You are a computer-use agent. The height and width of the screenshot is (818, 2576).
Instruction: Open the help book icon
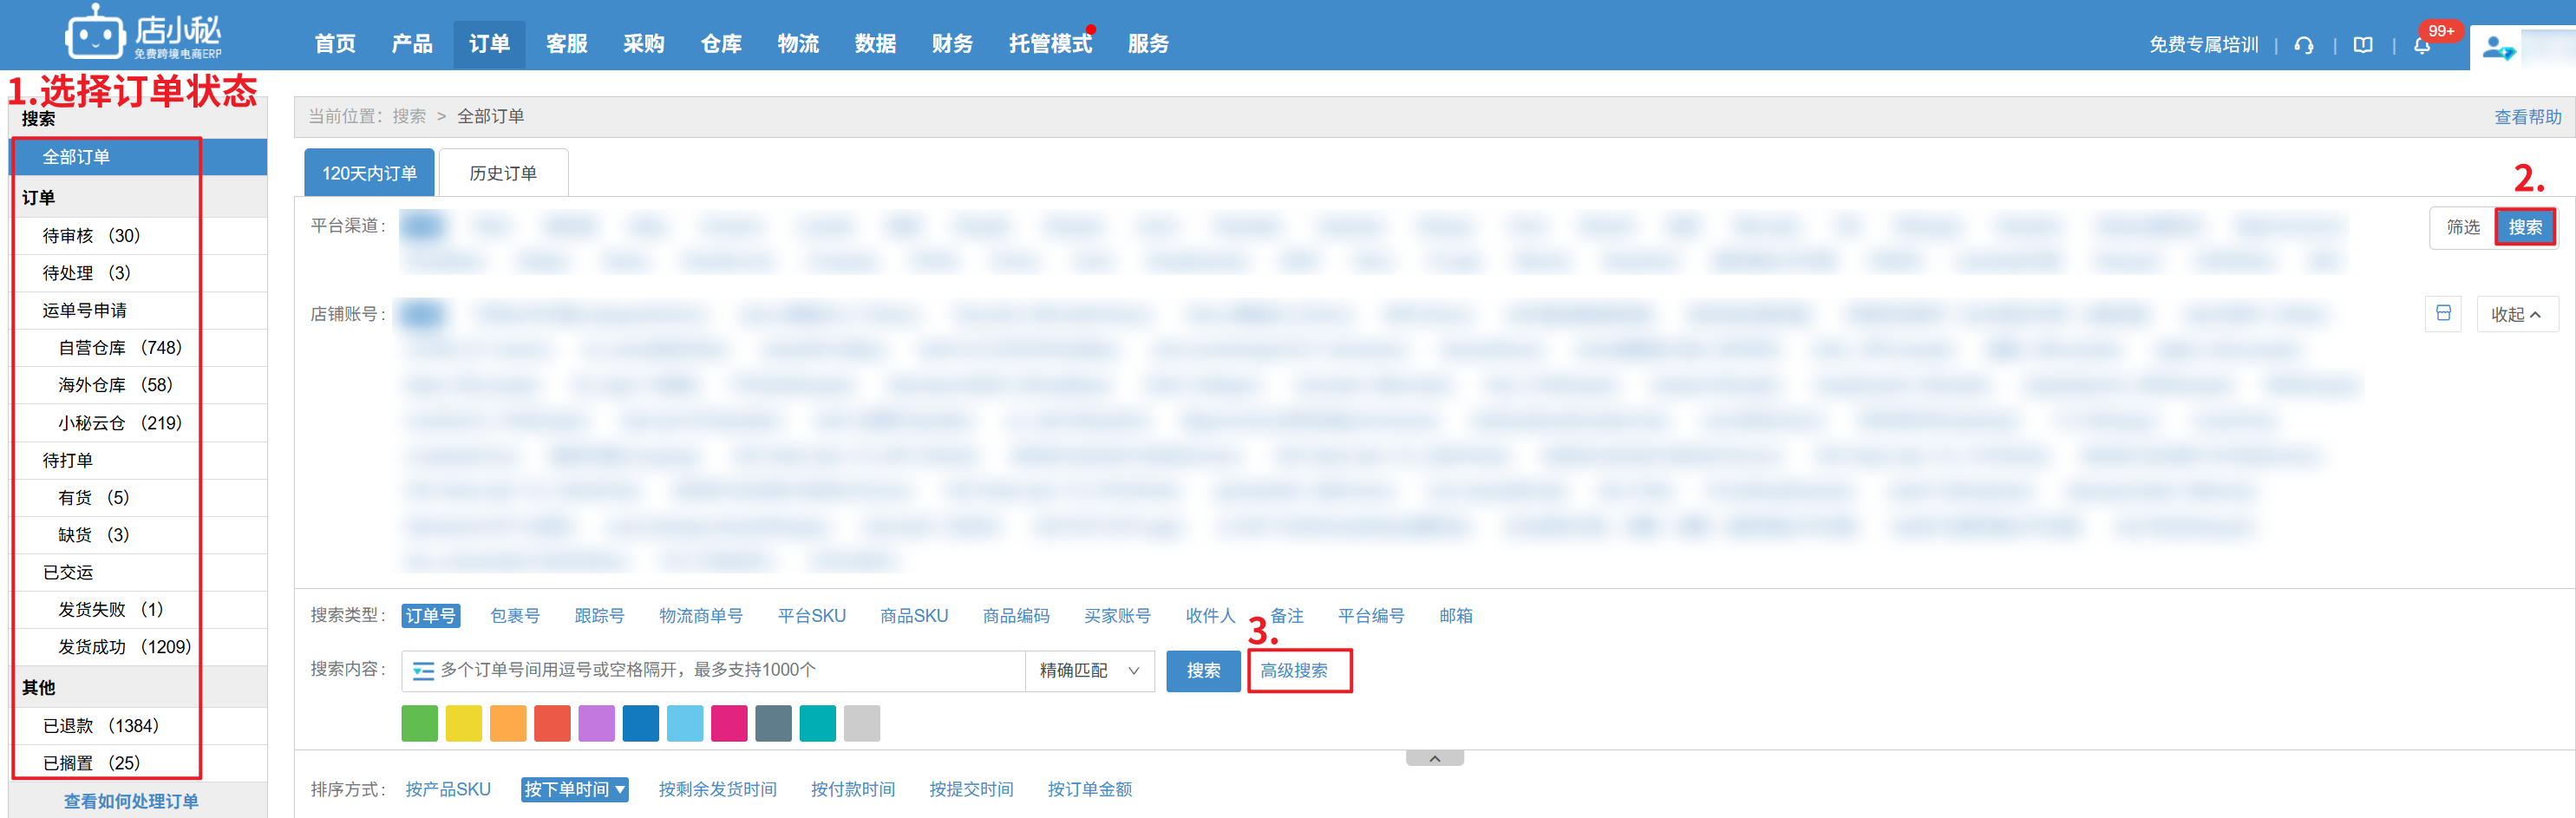coord(2363,45)
